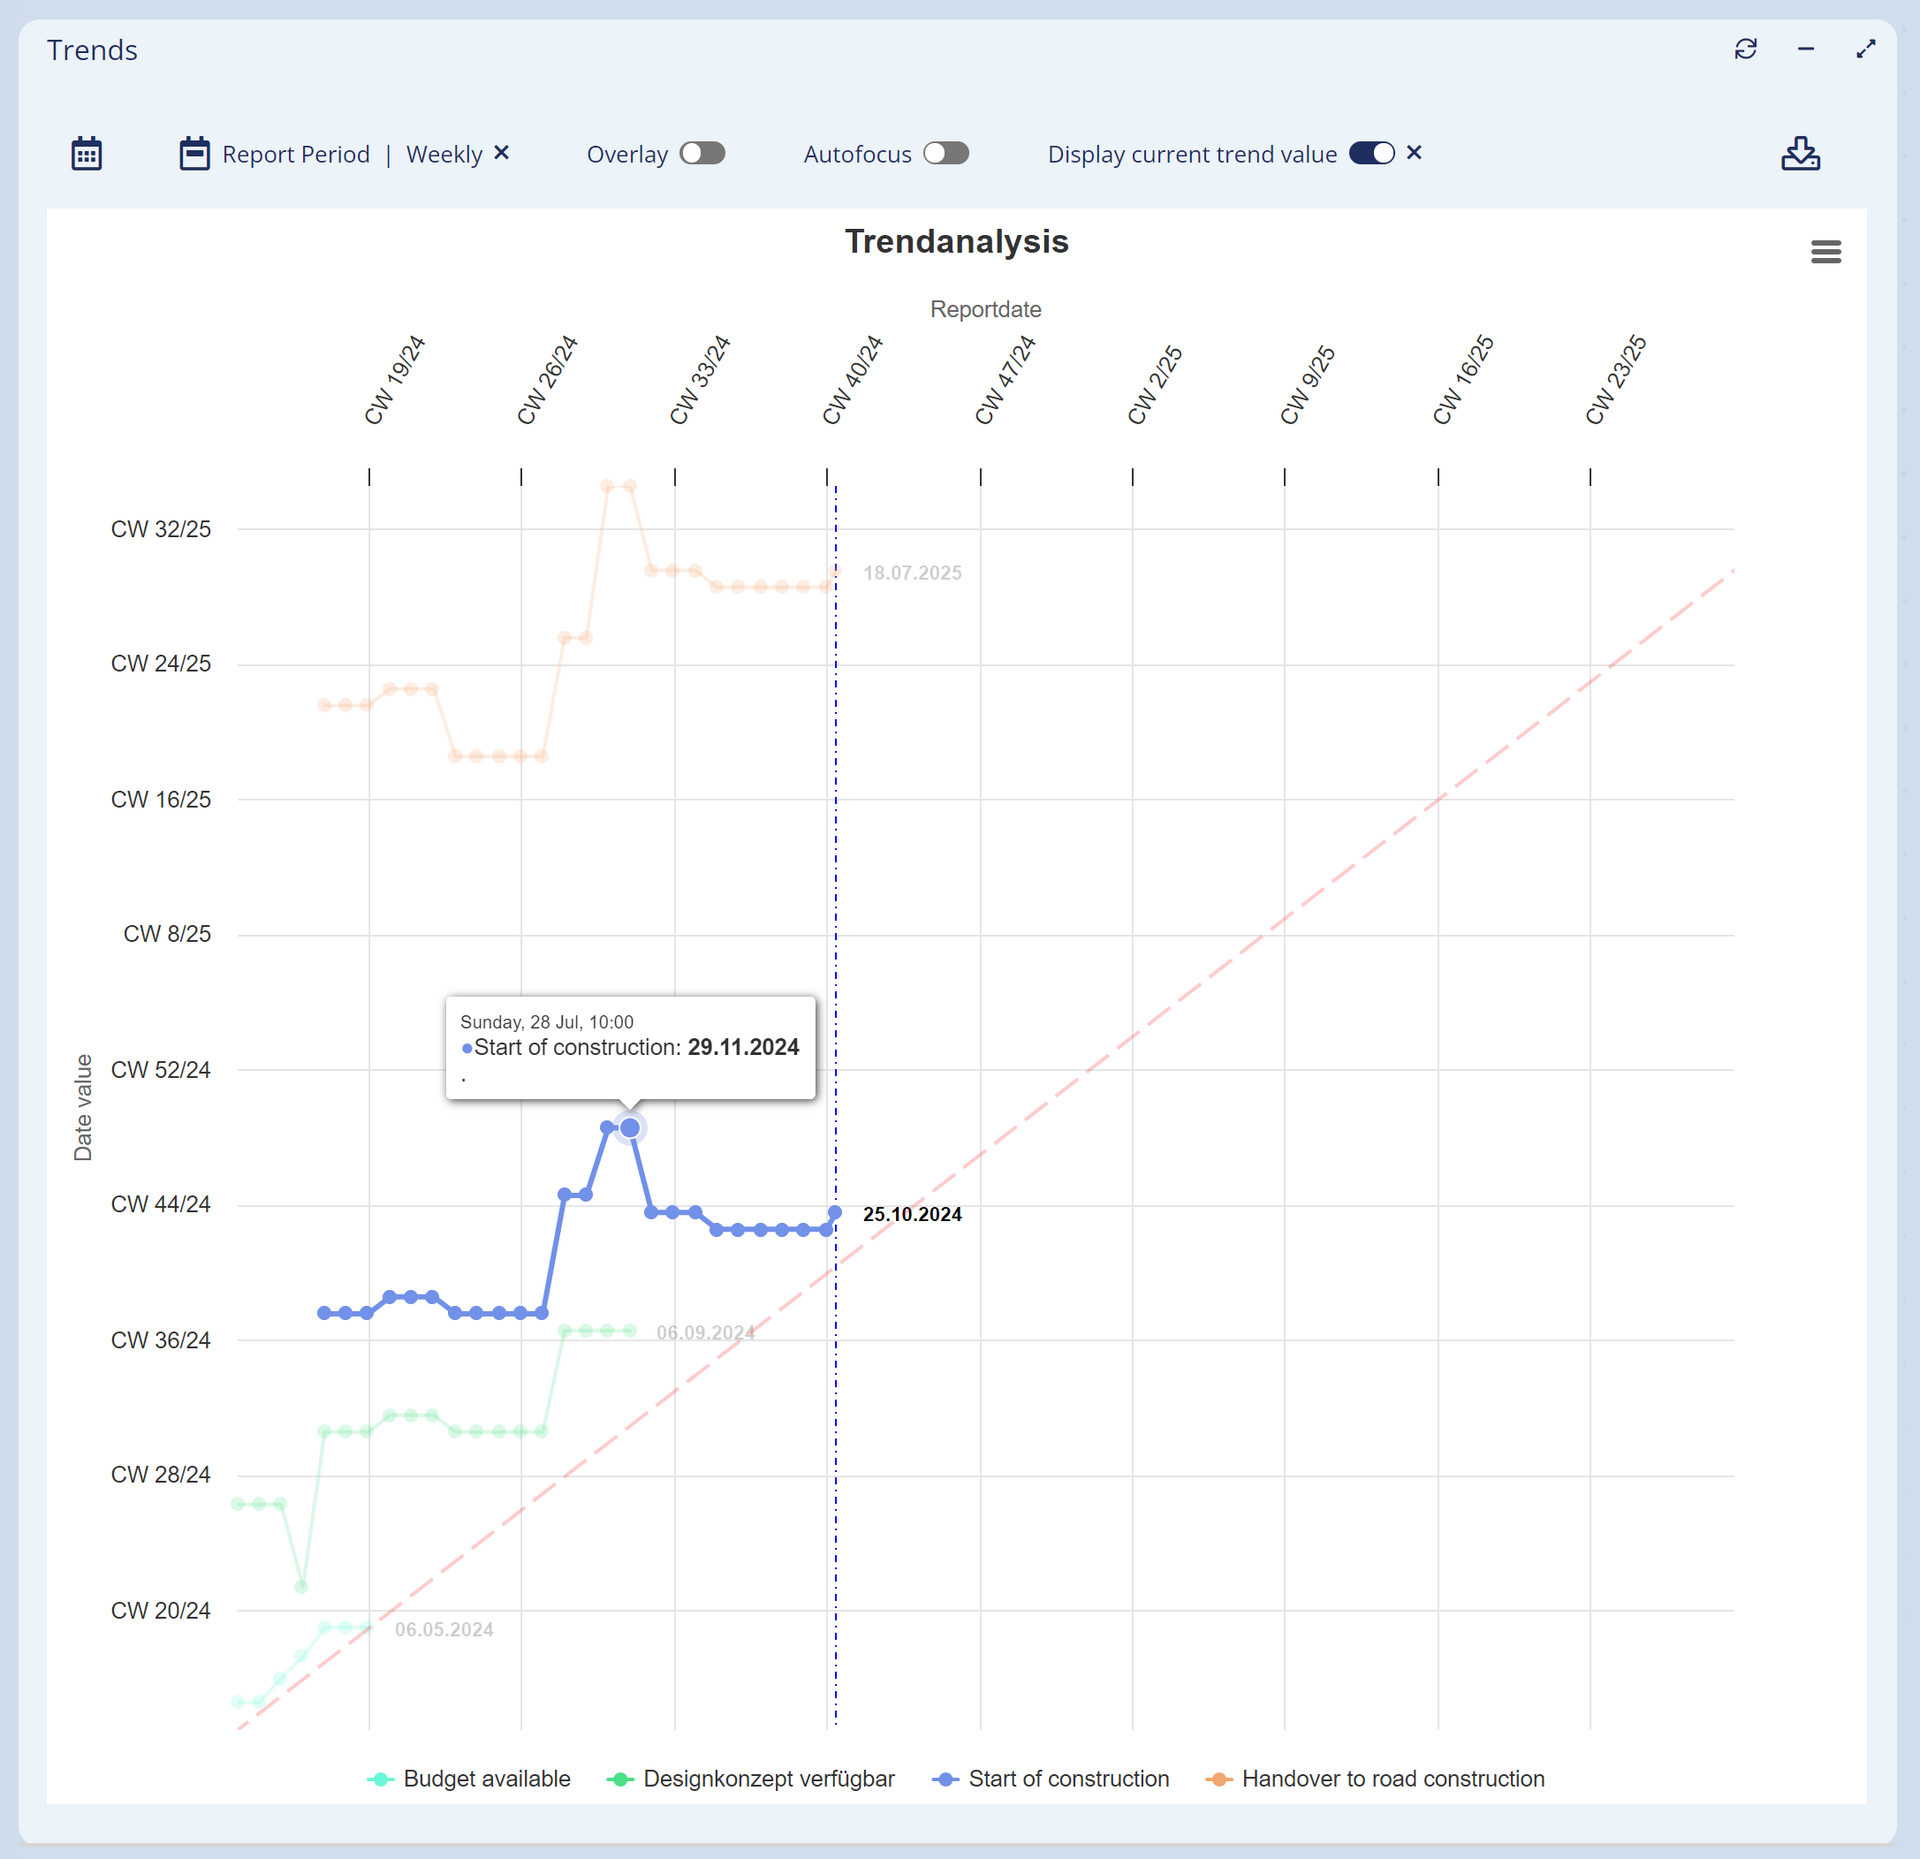Expand Trends panel to fullscreen
Viewport: 1920px width, 1859px height.
point(1865,49)
